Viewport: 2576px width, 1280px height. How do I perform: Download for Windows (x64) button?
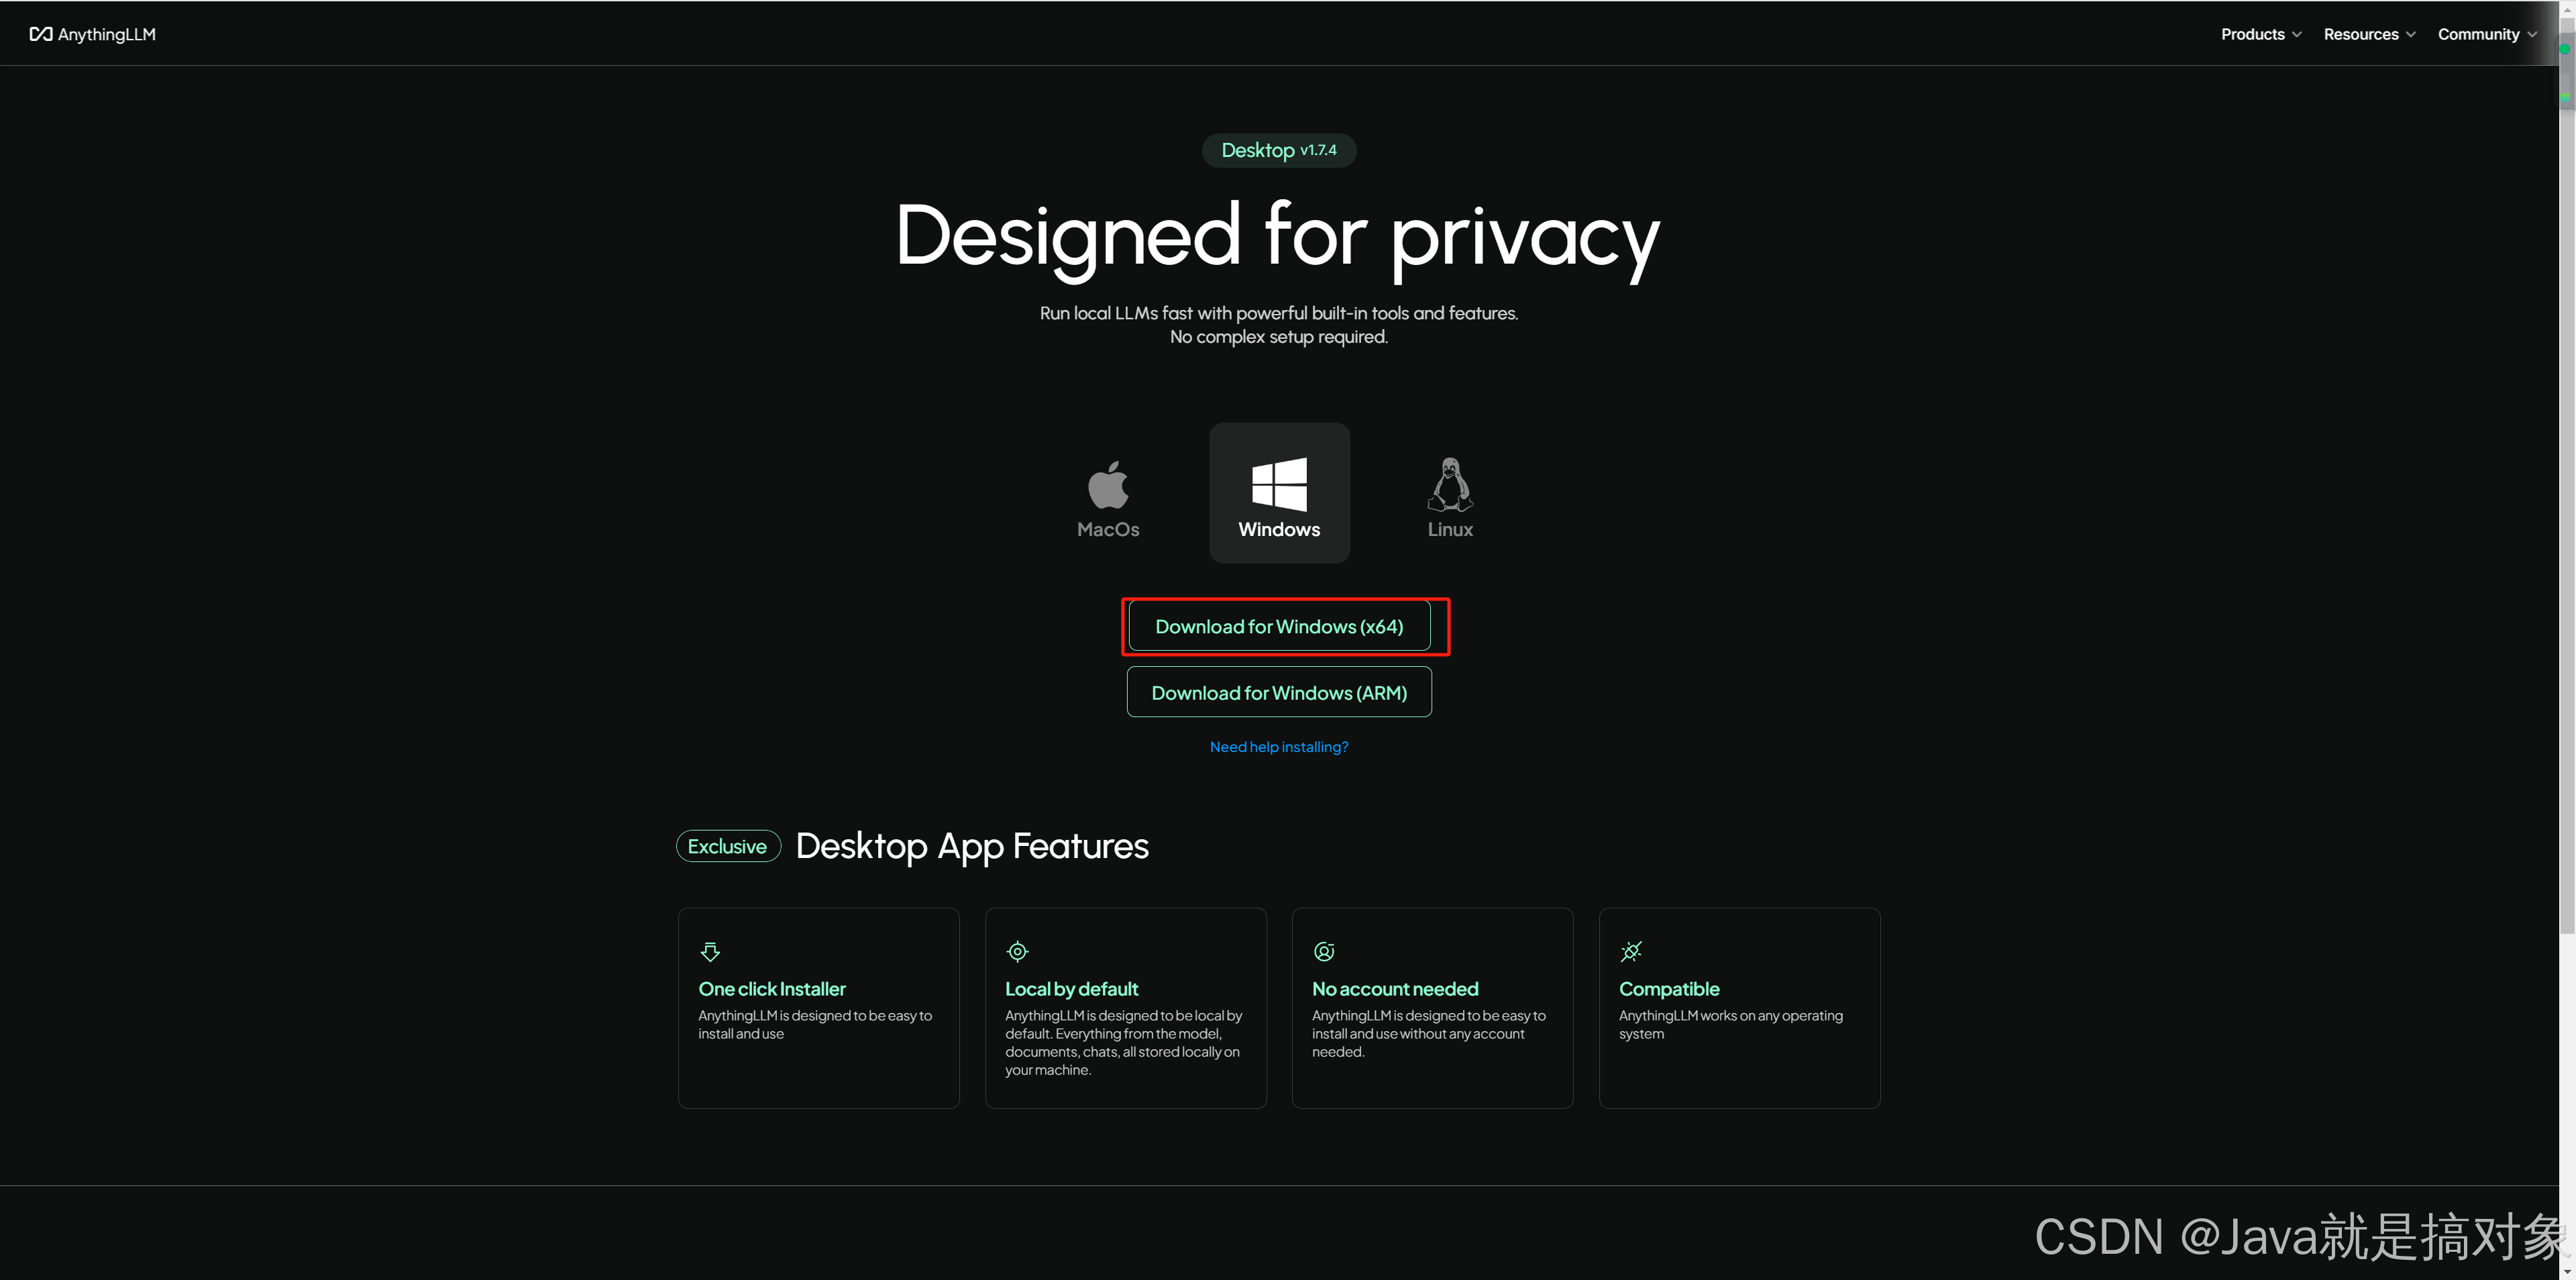tap(1279, 627)
